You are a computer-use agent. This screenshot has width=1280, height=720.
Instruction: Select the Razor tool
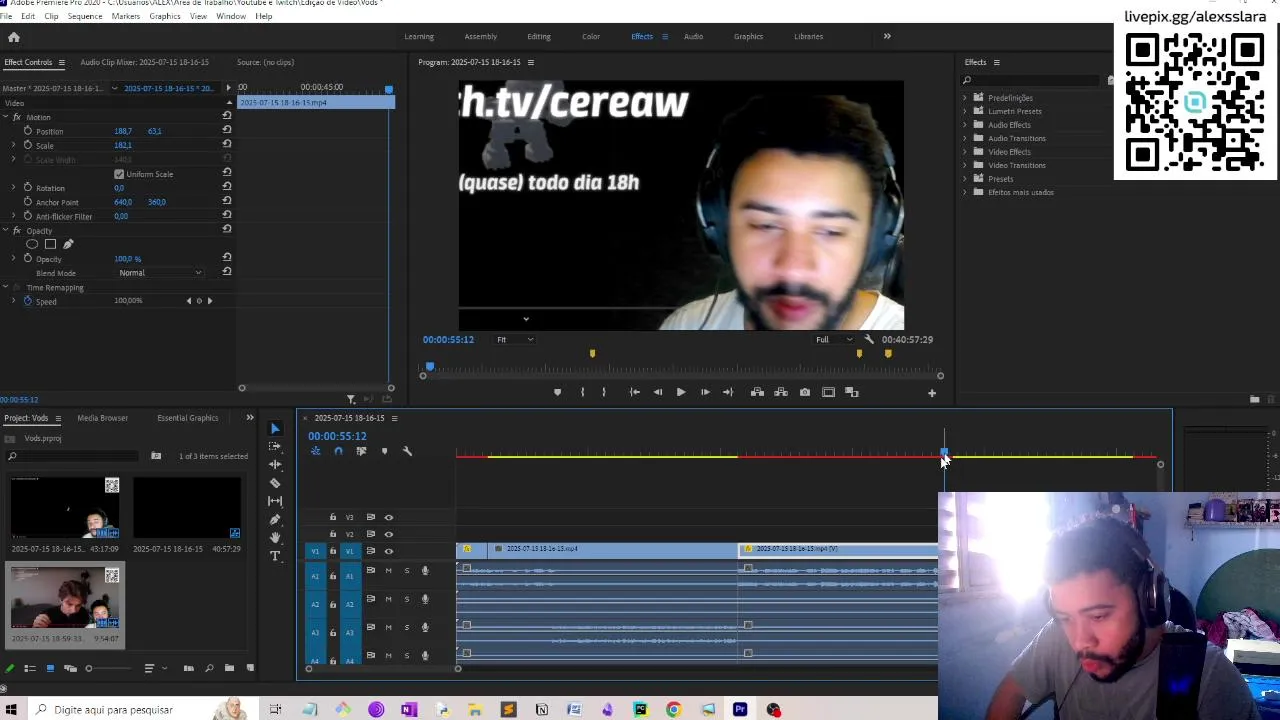point(275,483)
